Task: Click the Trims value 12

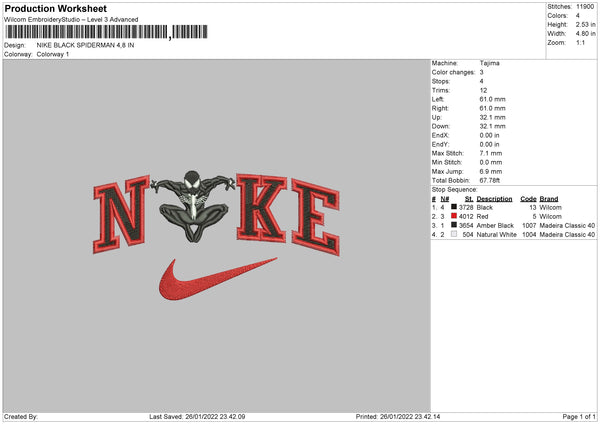Action: point(483,90)
